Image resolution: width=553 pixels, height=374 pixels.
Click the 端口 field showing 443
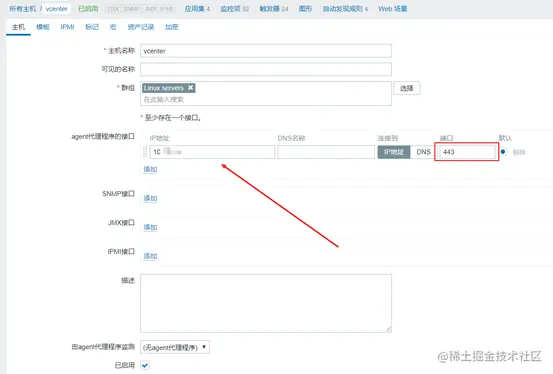(467, 152)
